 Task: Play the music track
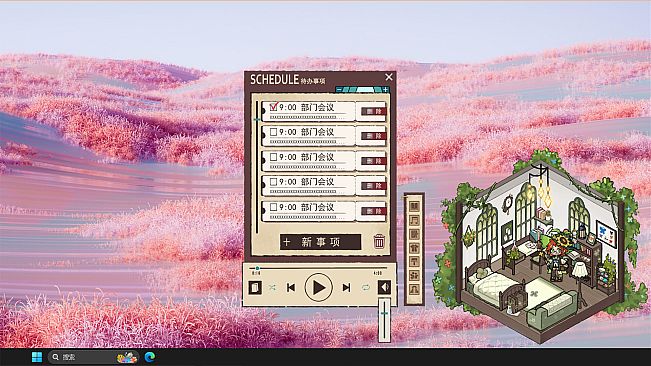(x=318, y=287)
